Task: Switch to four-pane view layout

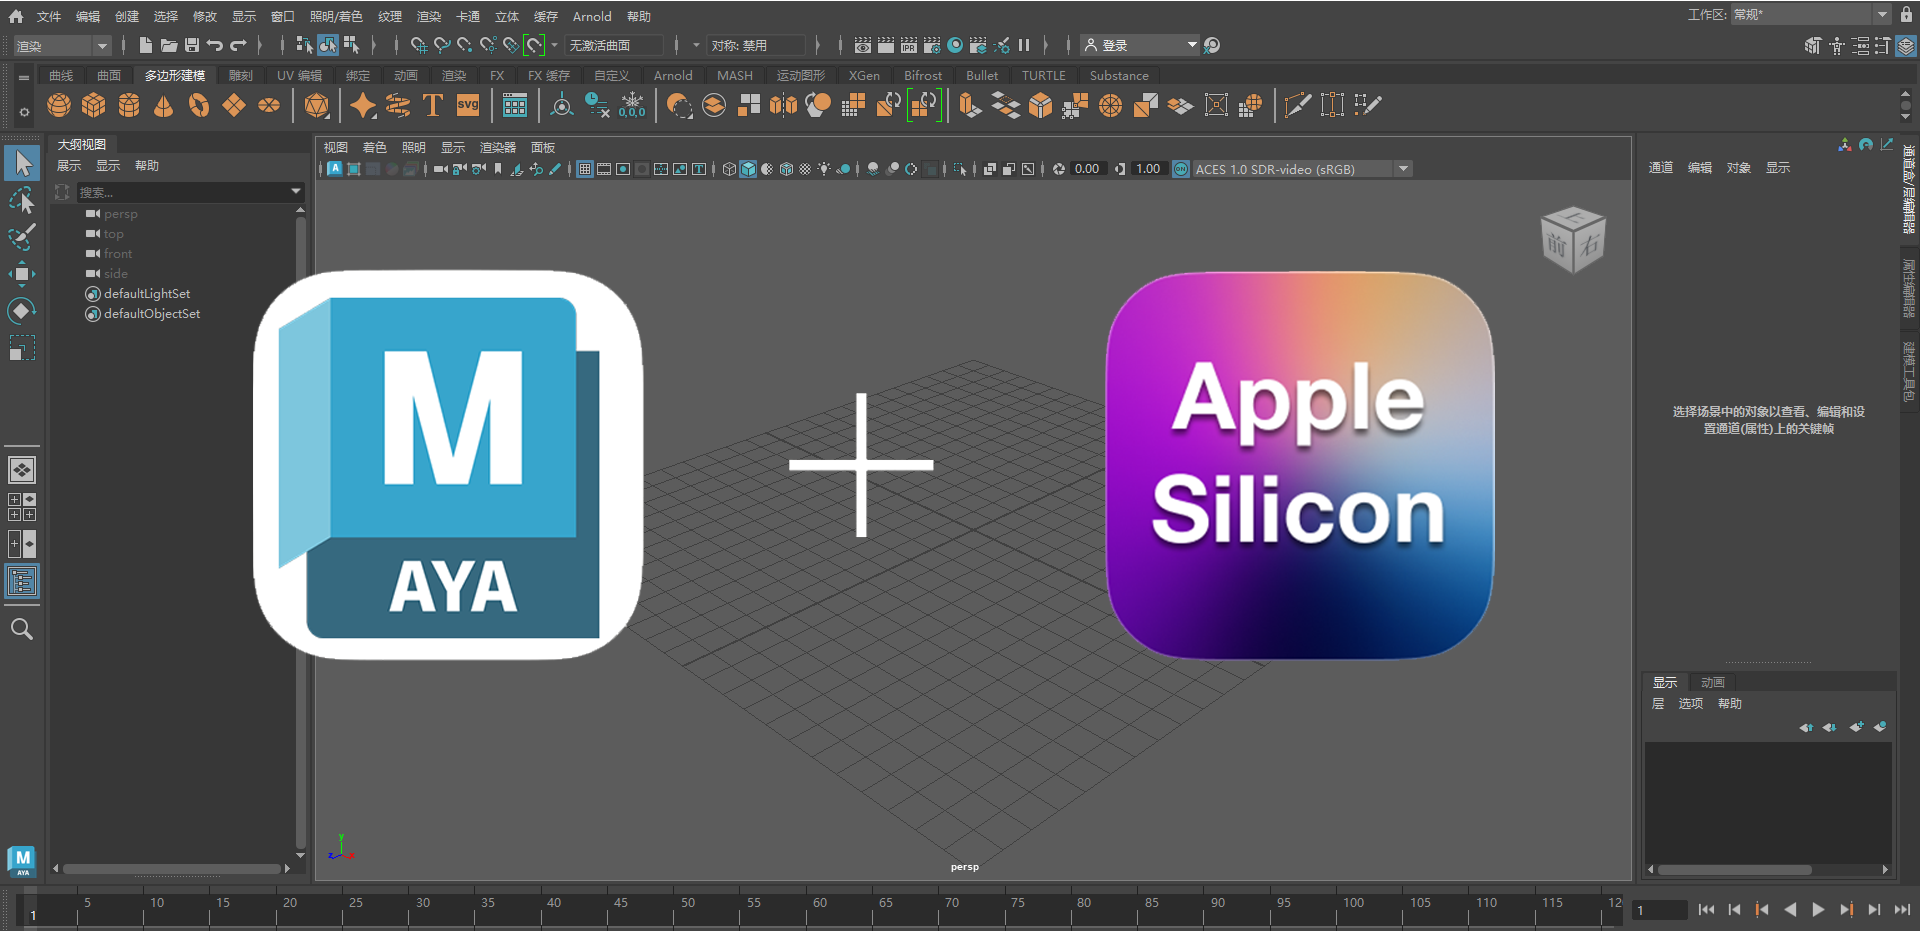Action: coord(22,507)
